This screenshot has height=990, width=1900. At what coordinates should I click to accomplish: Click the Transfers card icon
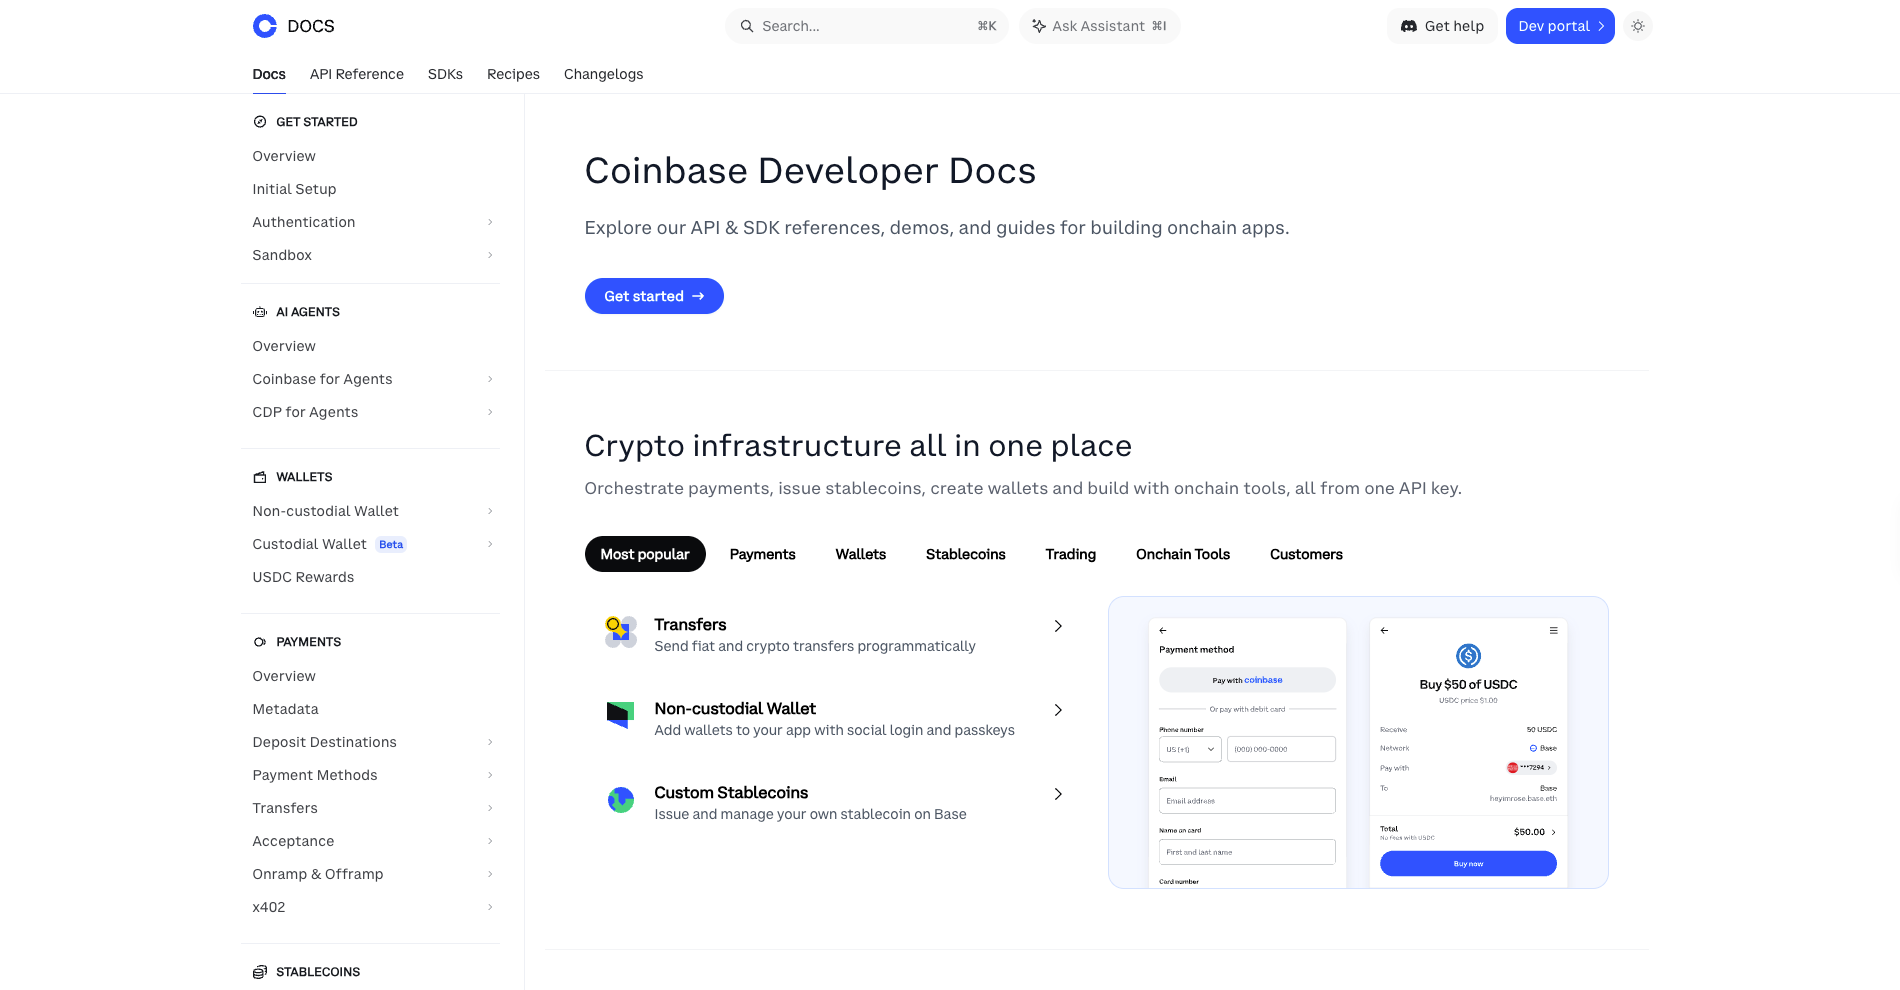click(621, 632)
